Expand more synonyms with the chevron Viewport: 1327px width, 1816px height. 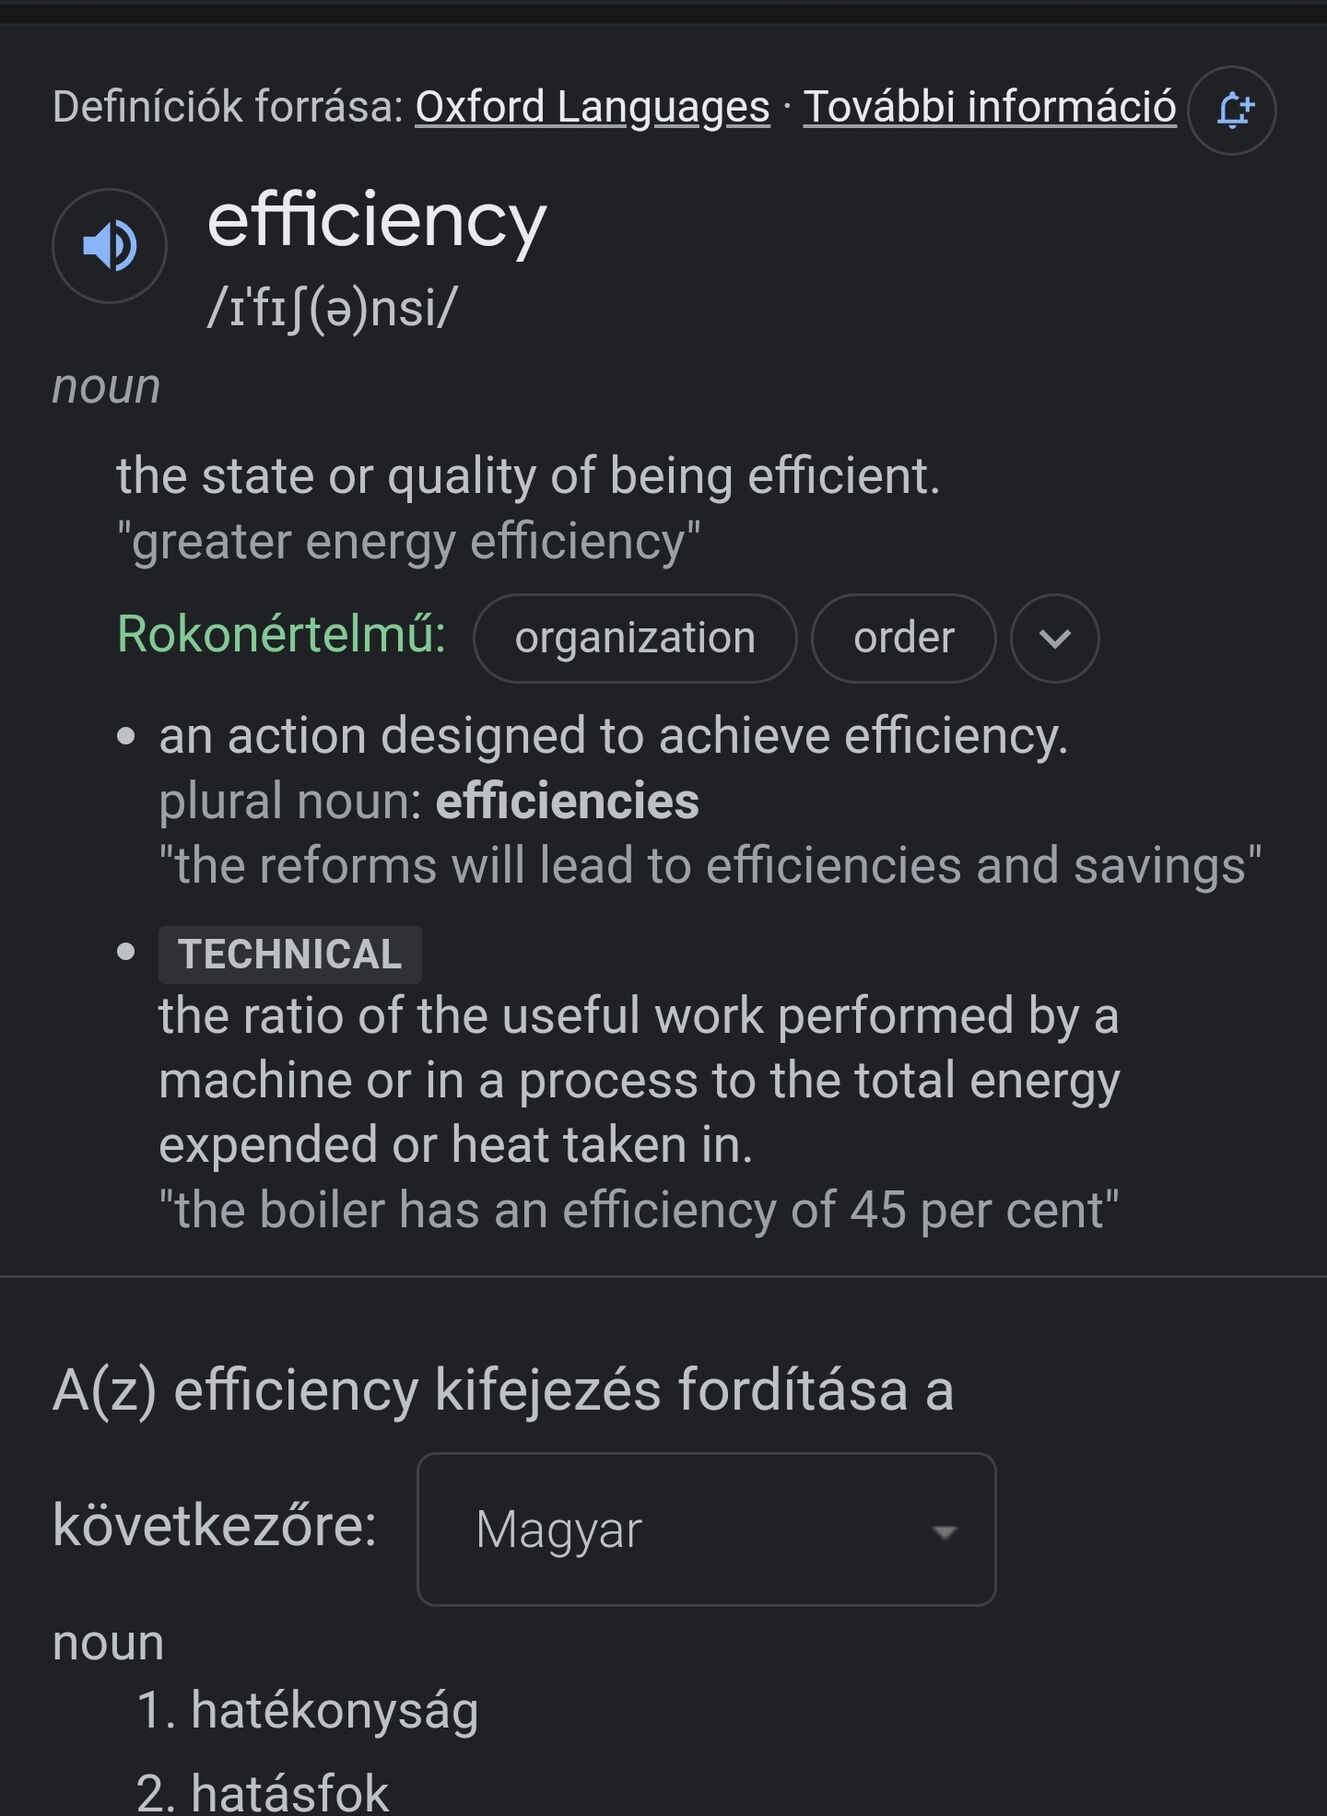1055,638
